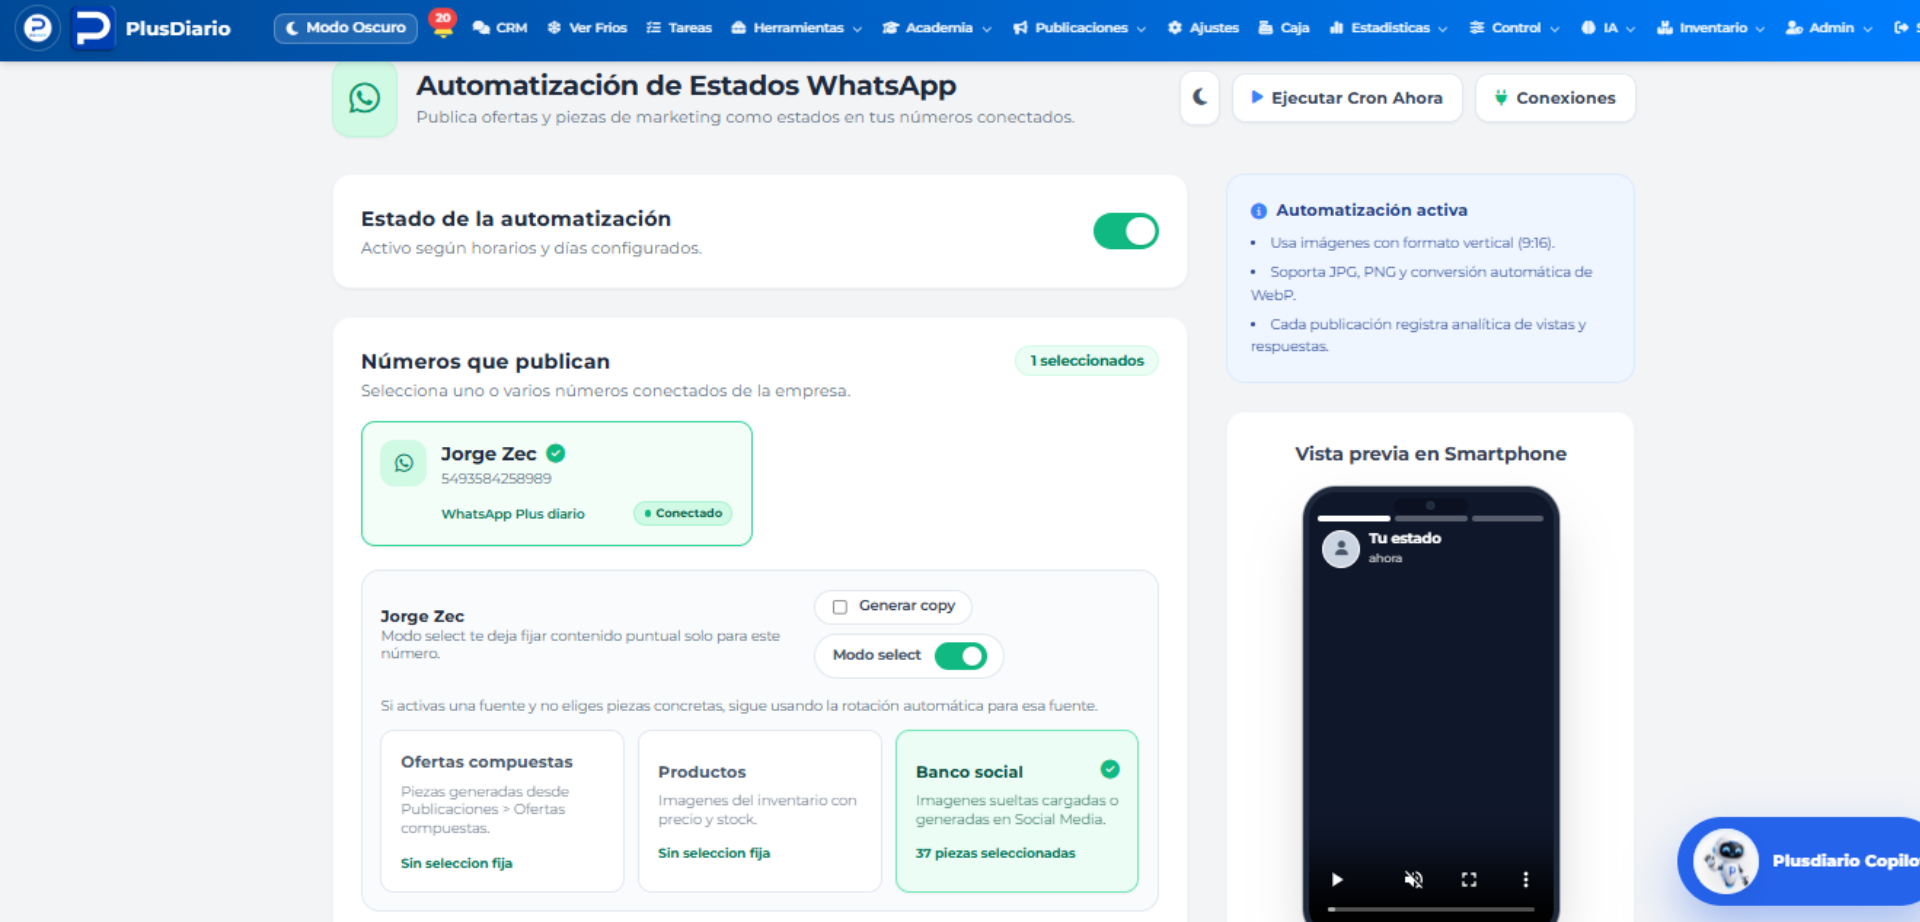Click the green verified check next to Jorge Zec
This screenshot has width=1920, height=922.
pyautogui.click(x=556, y=453)
